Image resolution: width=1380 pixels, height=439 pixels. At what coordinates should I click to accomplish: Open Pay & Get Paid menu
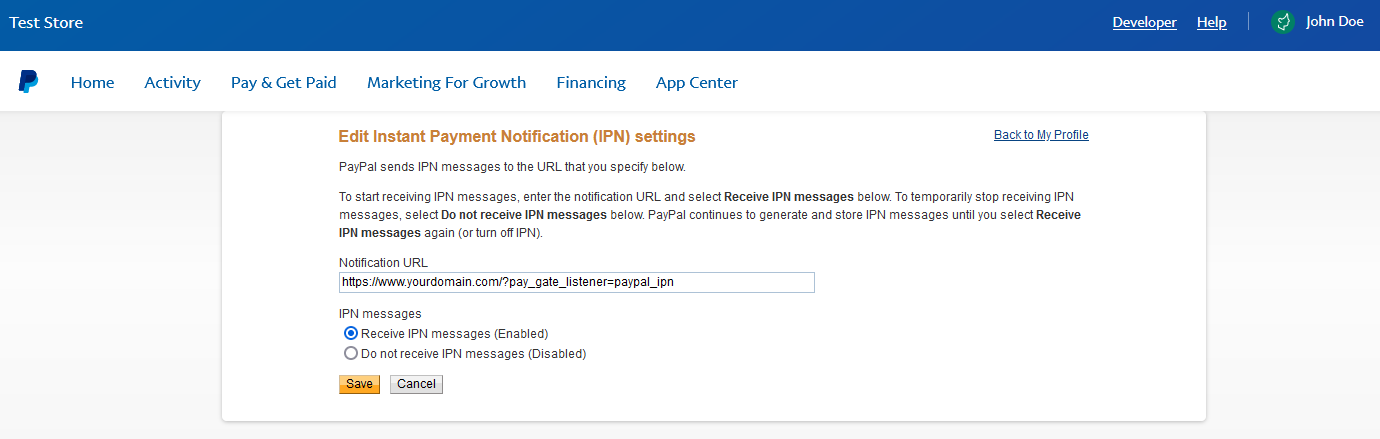pyautogui.click(x=284, y=83)
